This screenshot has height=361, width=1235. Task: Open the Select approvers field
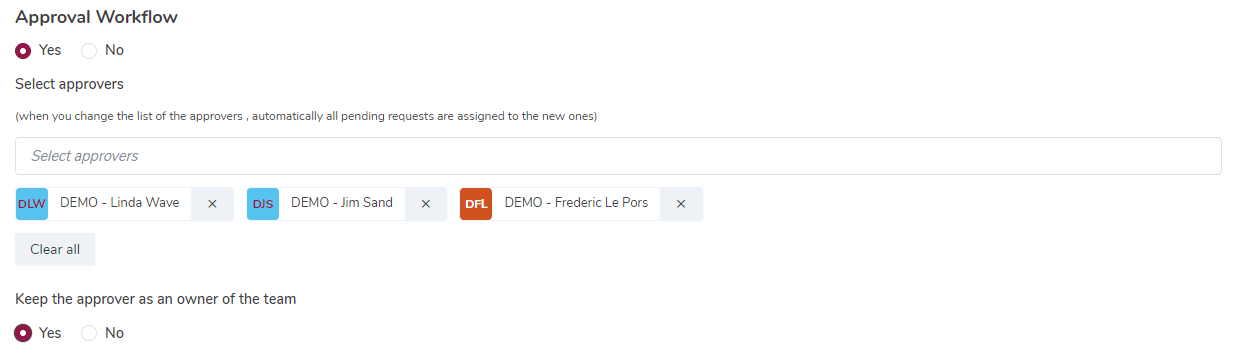coord(618,156)
